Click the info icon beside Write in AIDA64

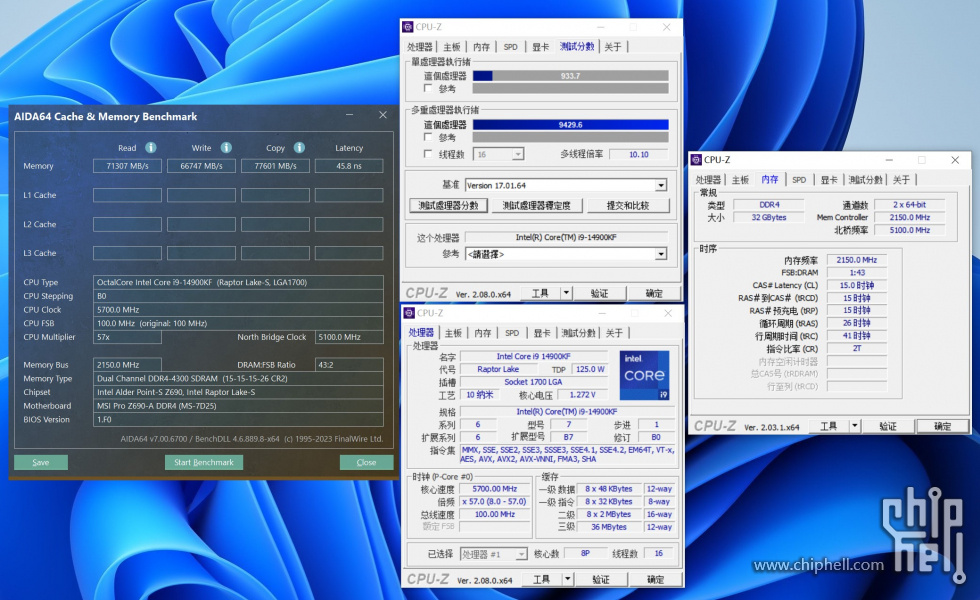(x=226, y=148)
